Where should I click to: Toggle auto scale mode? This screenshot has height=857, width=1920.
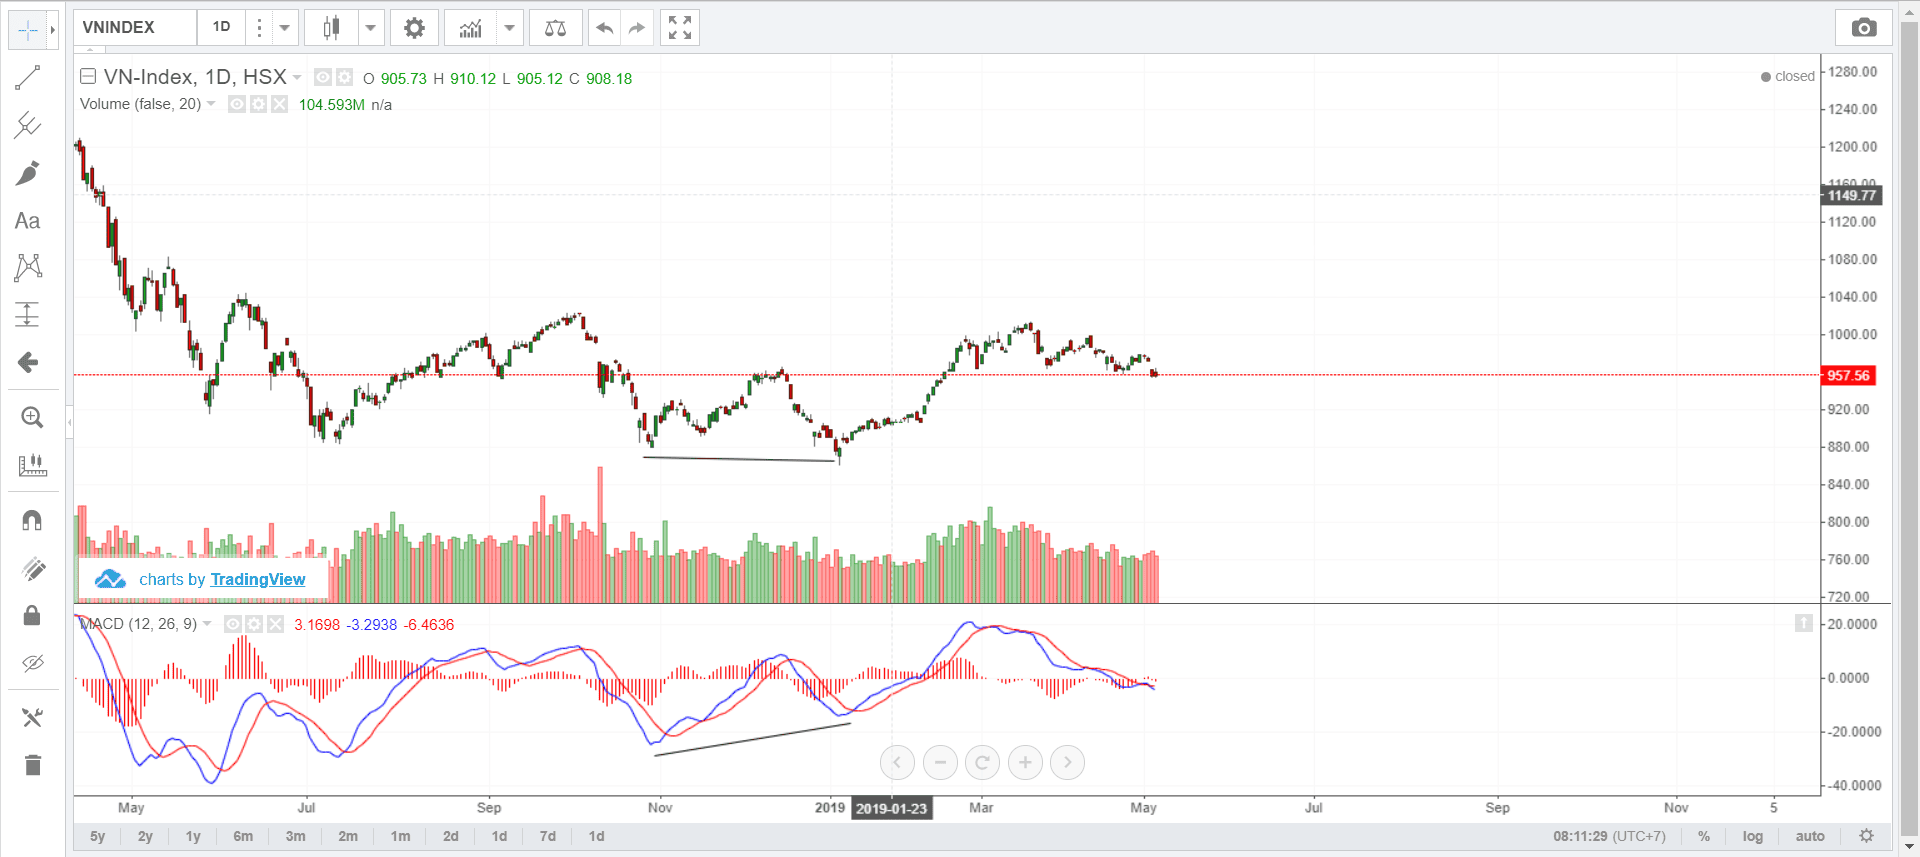click(1810, 836)
